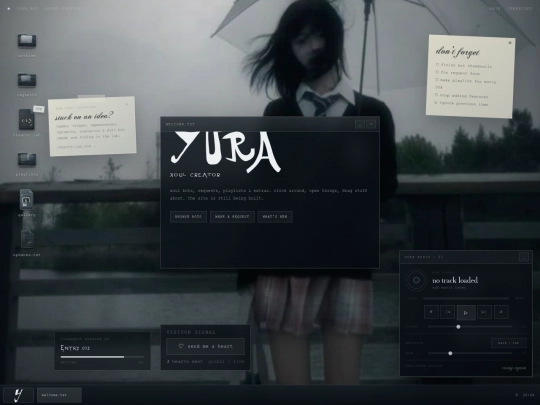Click the WHAT'S NEW button
This screenshot has height=405, width=540.
275,217
